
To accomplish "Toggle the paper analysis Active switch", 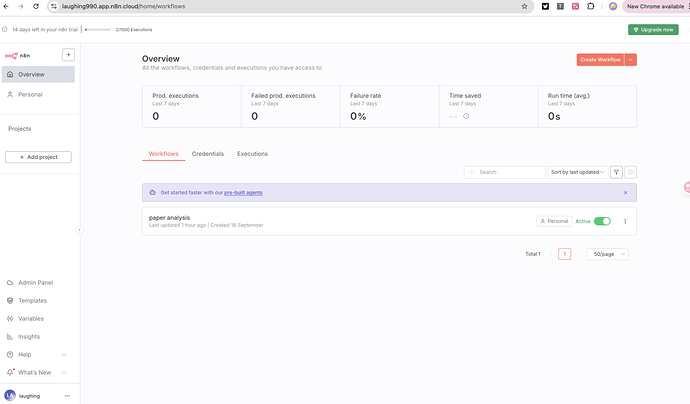I will (x=602, y=221).
